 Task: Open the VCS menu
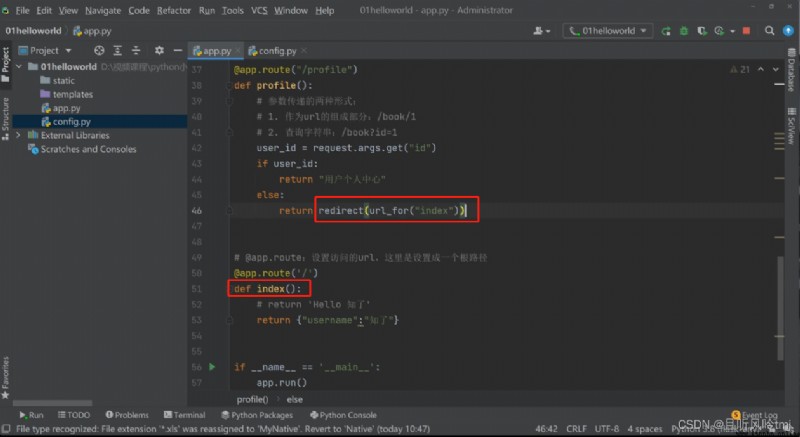point(259,10)
